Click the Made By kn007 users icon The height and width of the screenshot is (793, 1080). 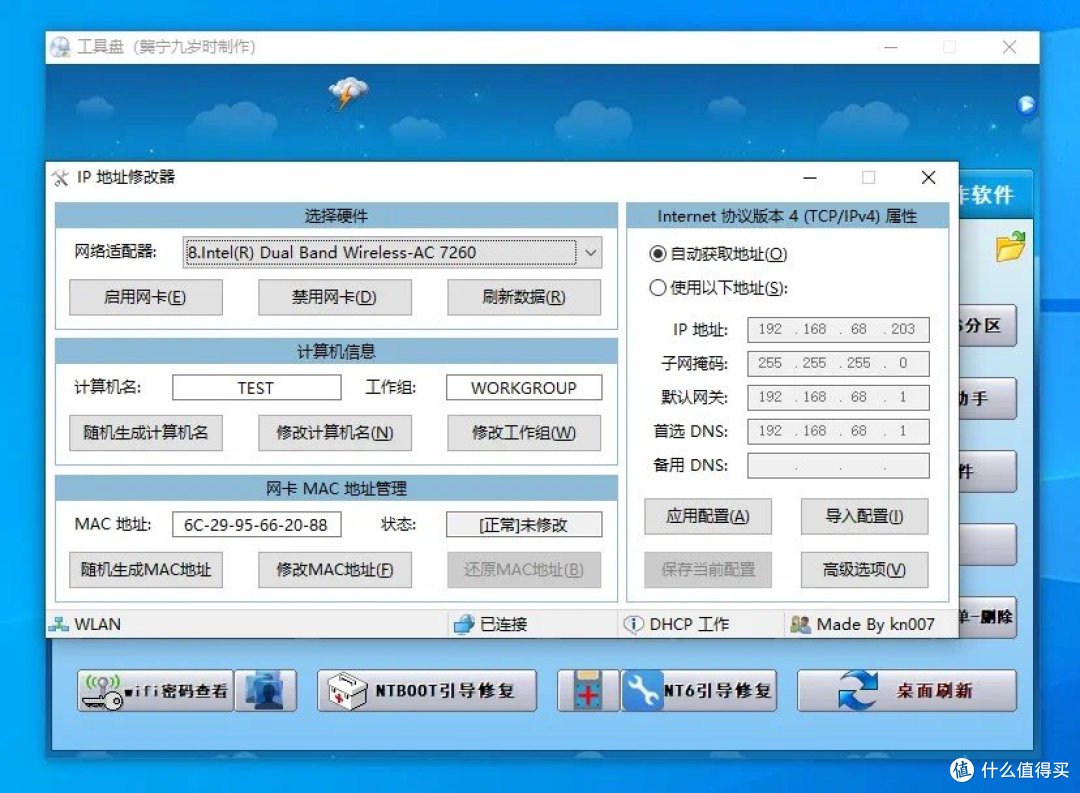[x=800, y=624]
